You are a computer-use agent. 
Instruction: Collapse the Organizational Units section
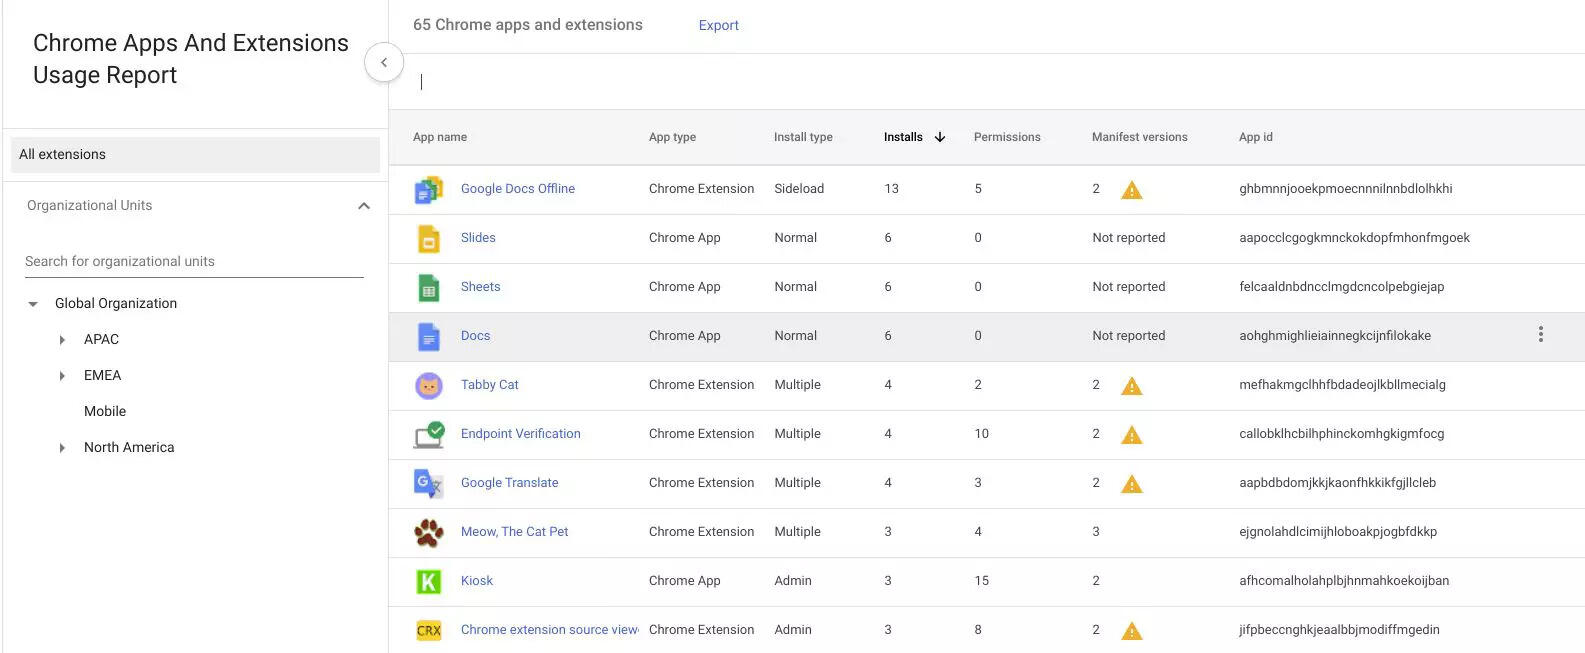pyautogui.click(x=364, y=206)
